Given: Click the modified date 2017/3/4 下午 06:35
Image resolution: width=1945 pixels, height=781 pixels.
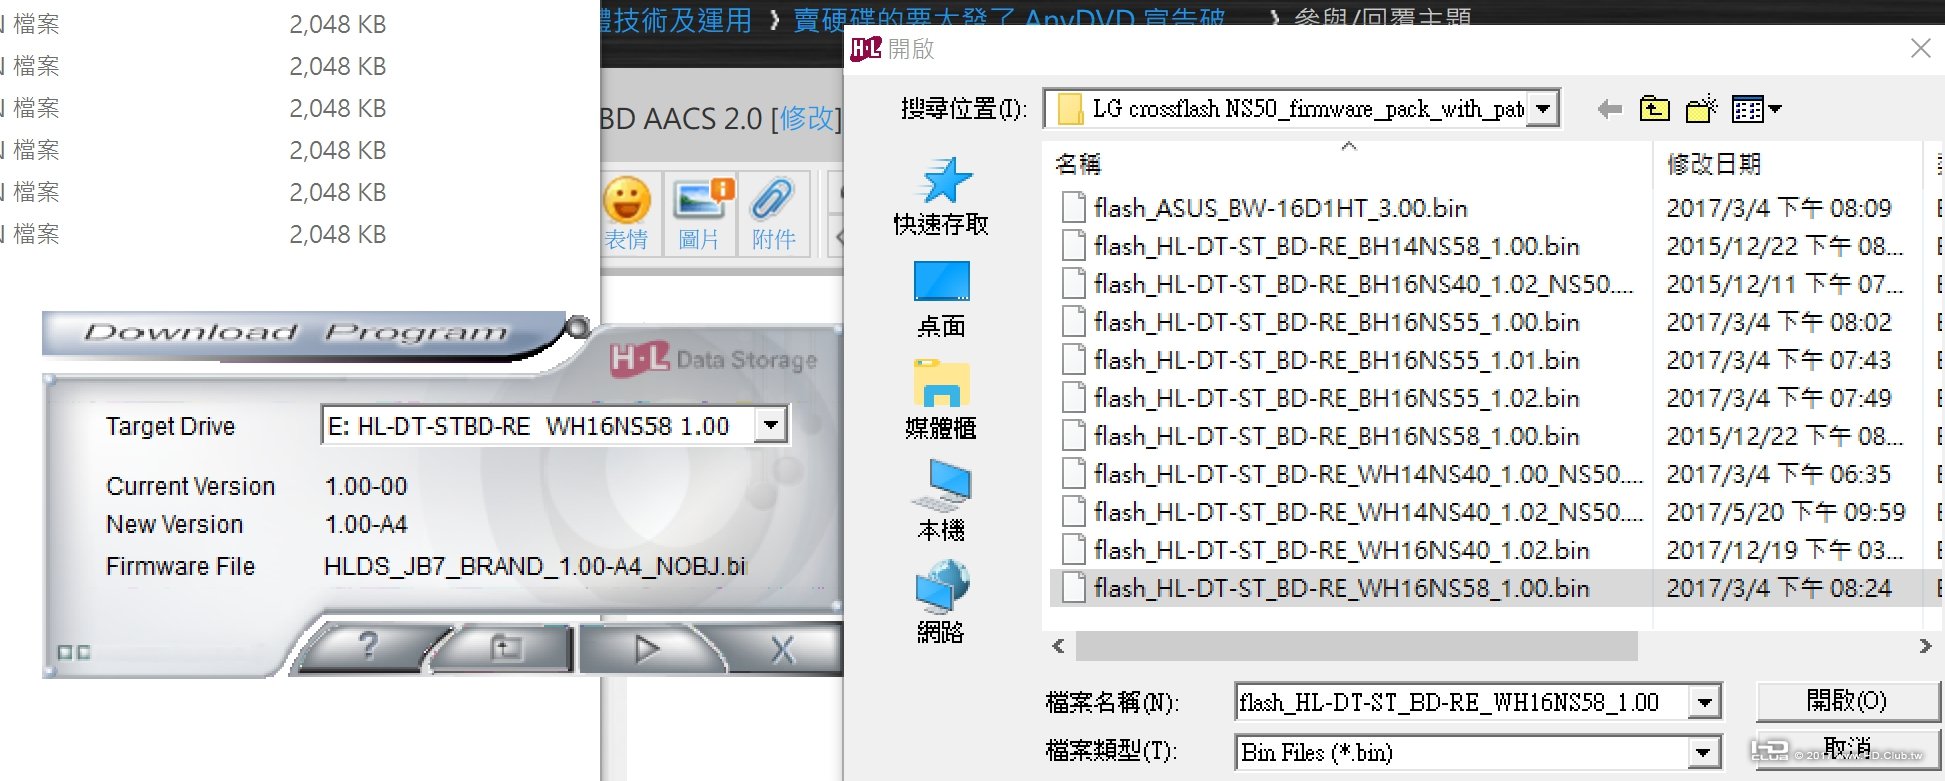Looking at the screenshot, I should coord(1779,474).
